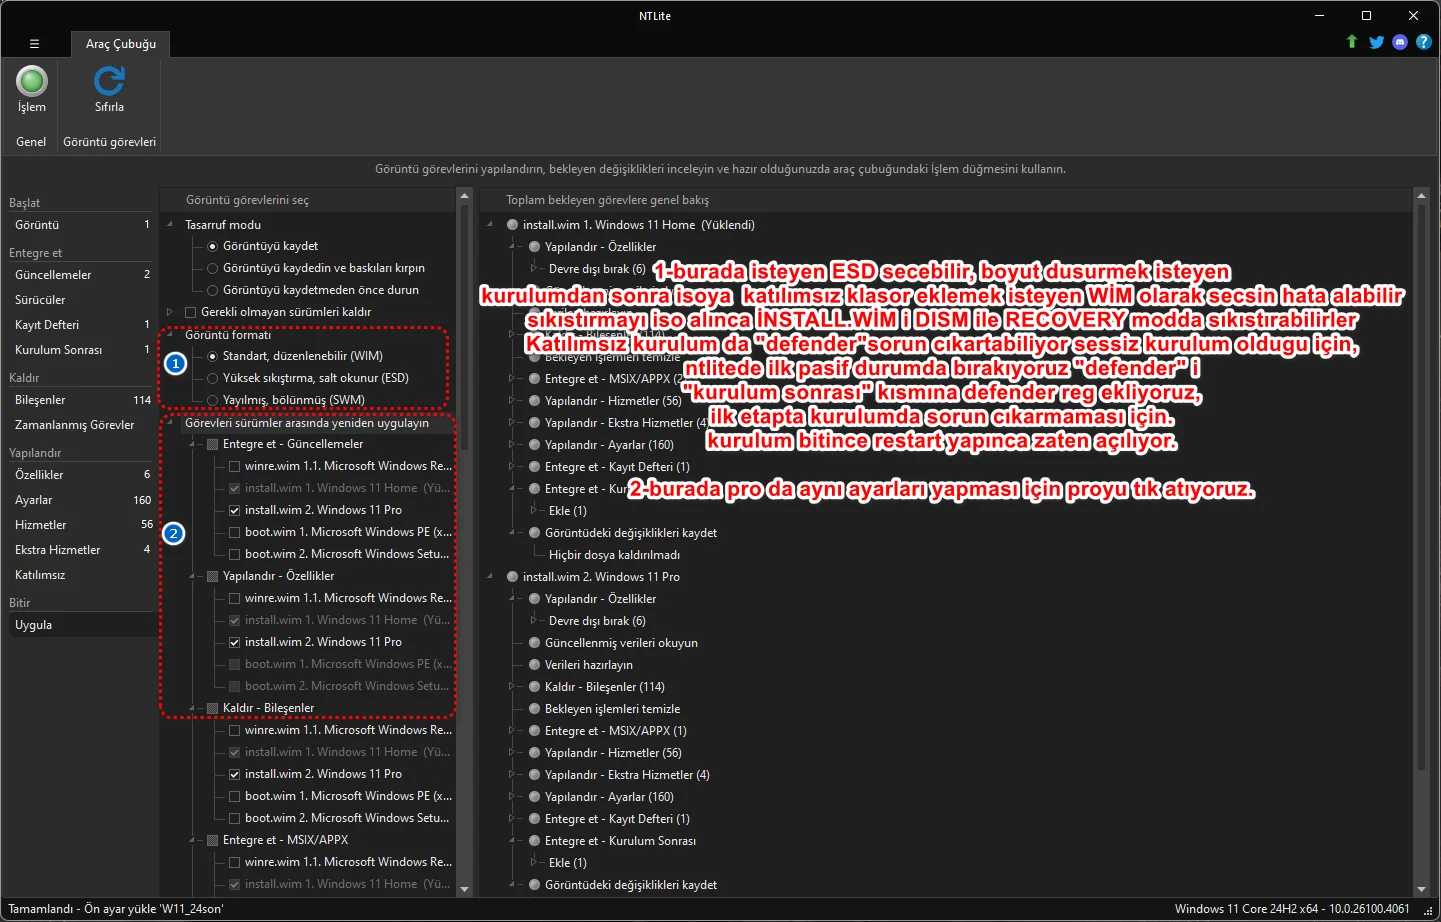The height and width of the screenshot is (922, 1441).
Task: Collapse the Görüntü formatı section
Action: (170, 335)
